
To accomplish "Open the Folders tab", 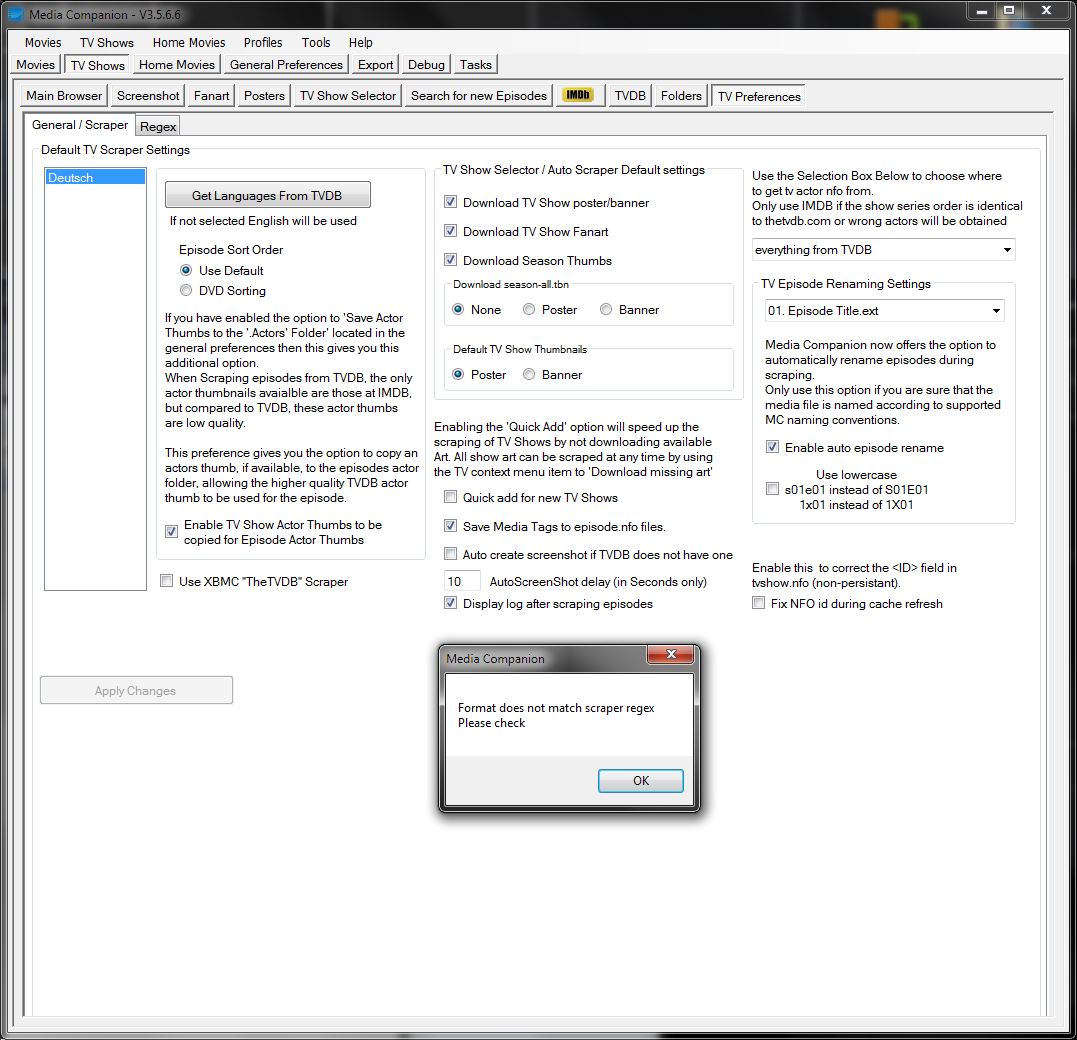I will pos(681,95).
